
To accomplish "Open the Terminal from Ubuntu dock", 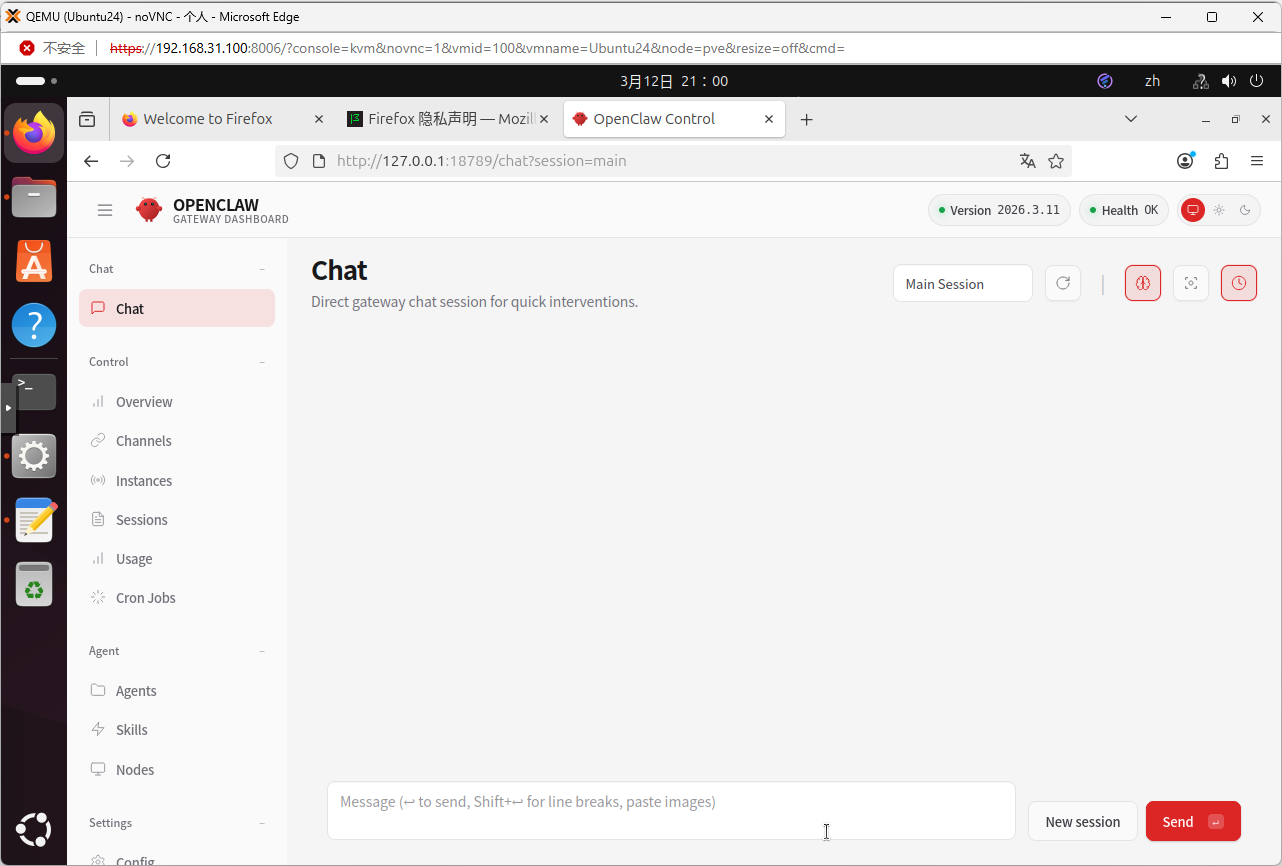I will [34, 391].
